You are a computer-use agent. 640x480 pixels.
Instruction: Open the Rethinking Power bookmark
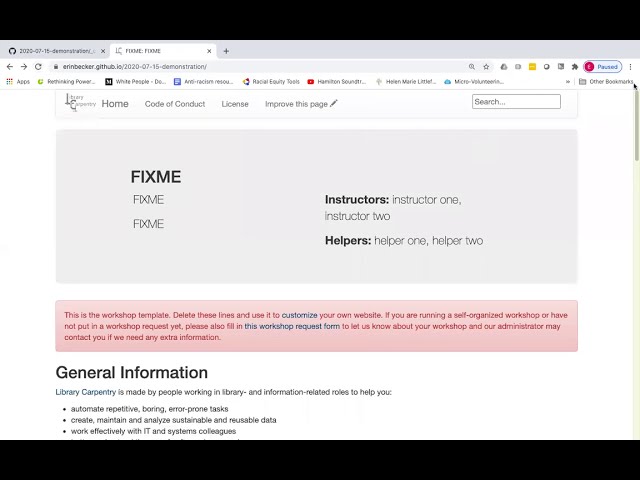[x=66, y=82]
